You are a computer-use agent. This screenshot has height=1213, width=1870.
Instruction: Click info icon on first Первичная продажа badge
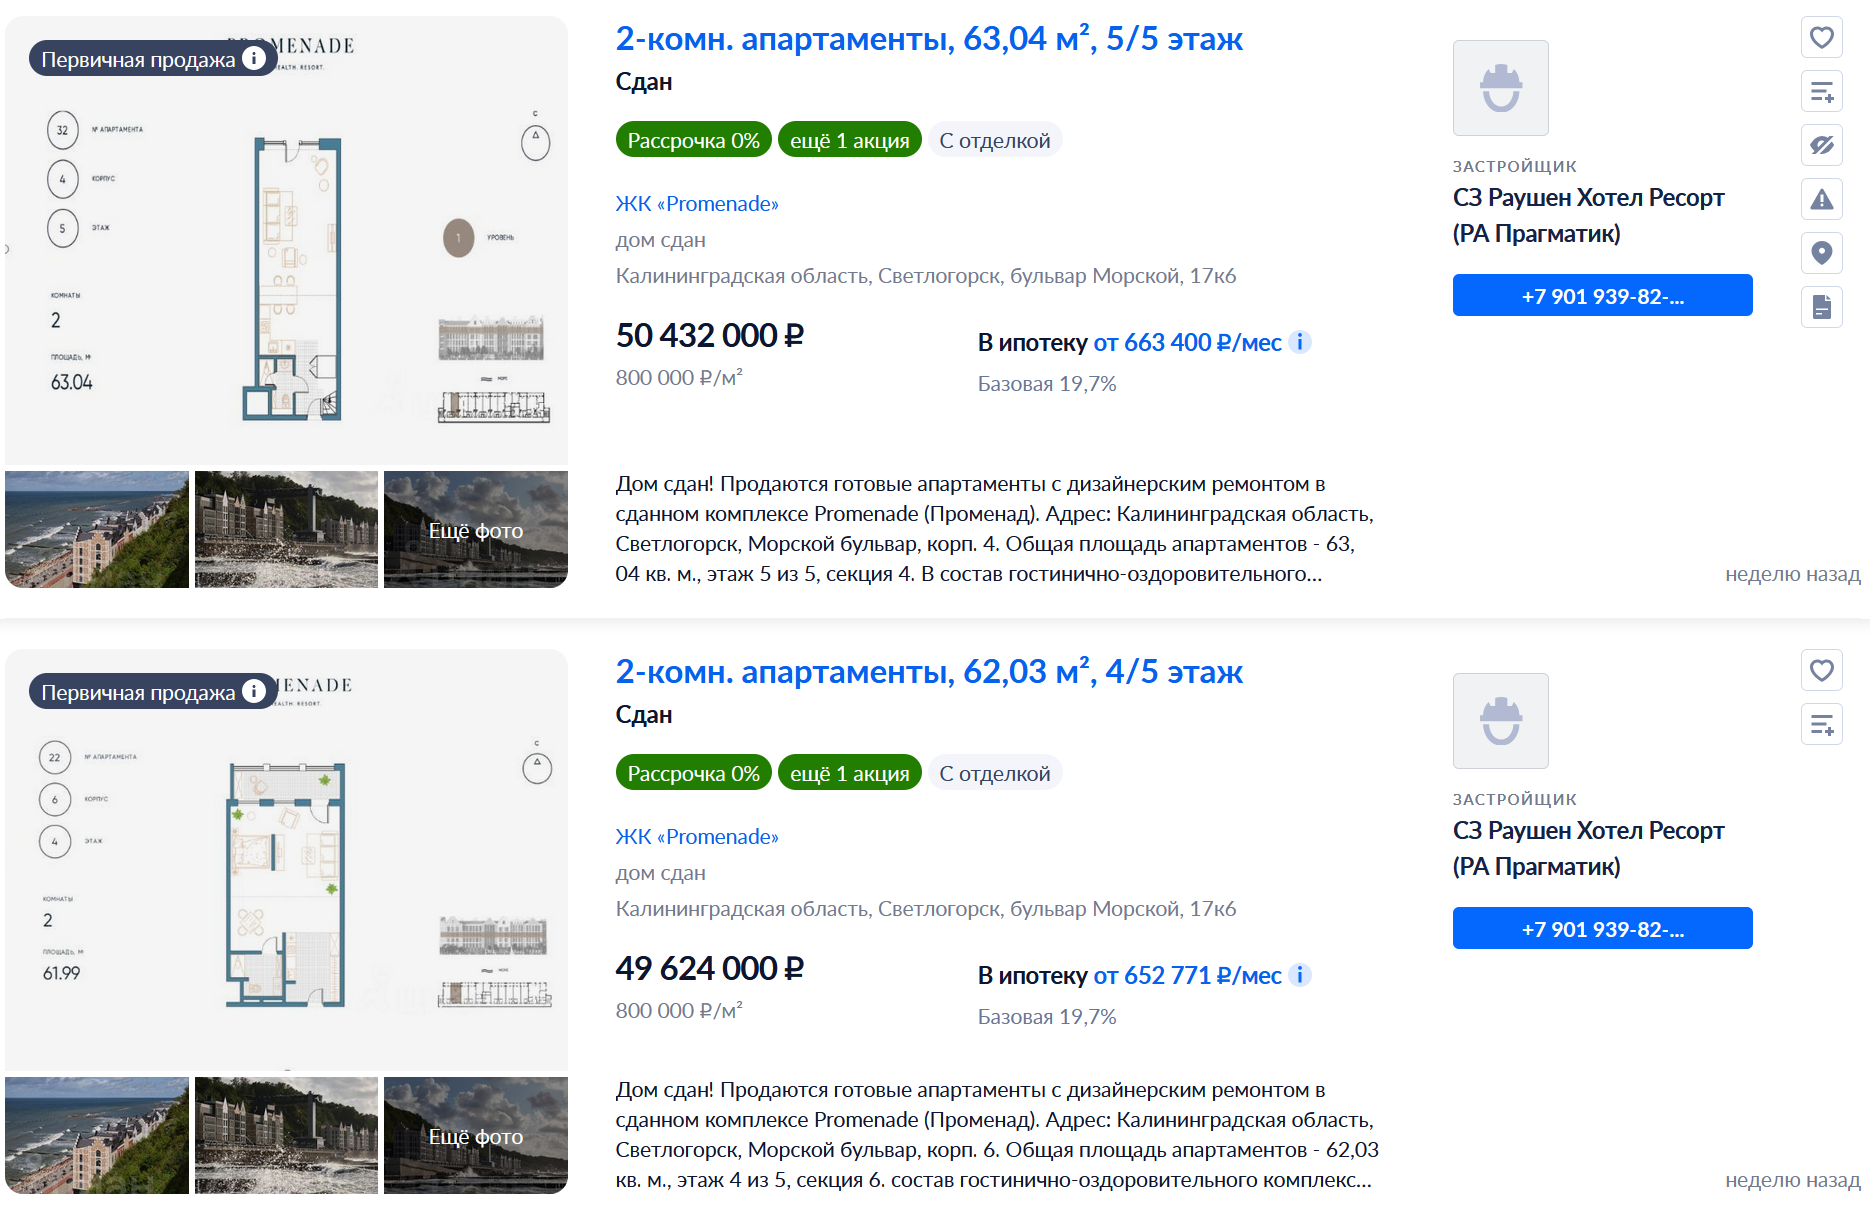point(255,59)
